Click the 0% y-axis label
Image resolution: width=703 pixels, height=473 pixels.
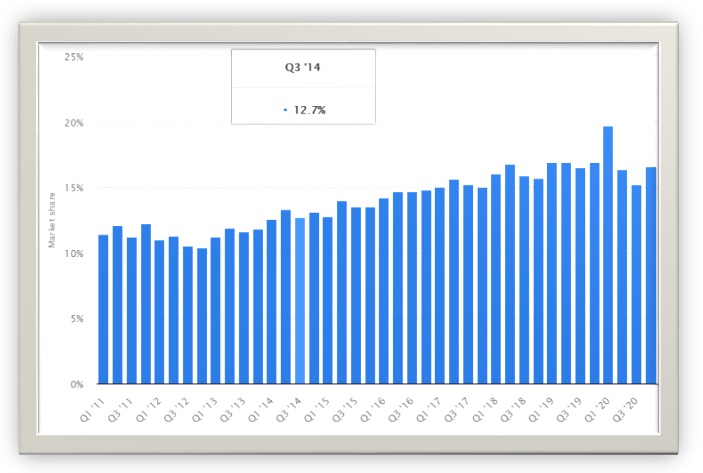[x=76, y=384]
